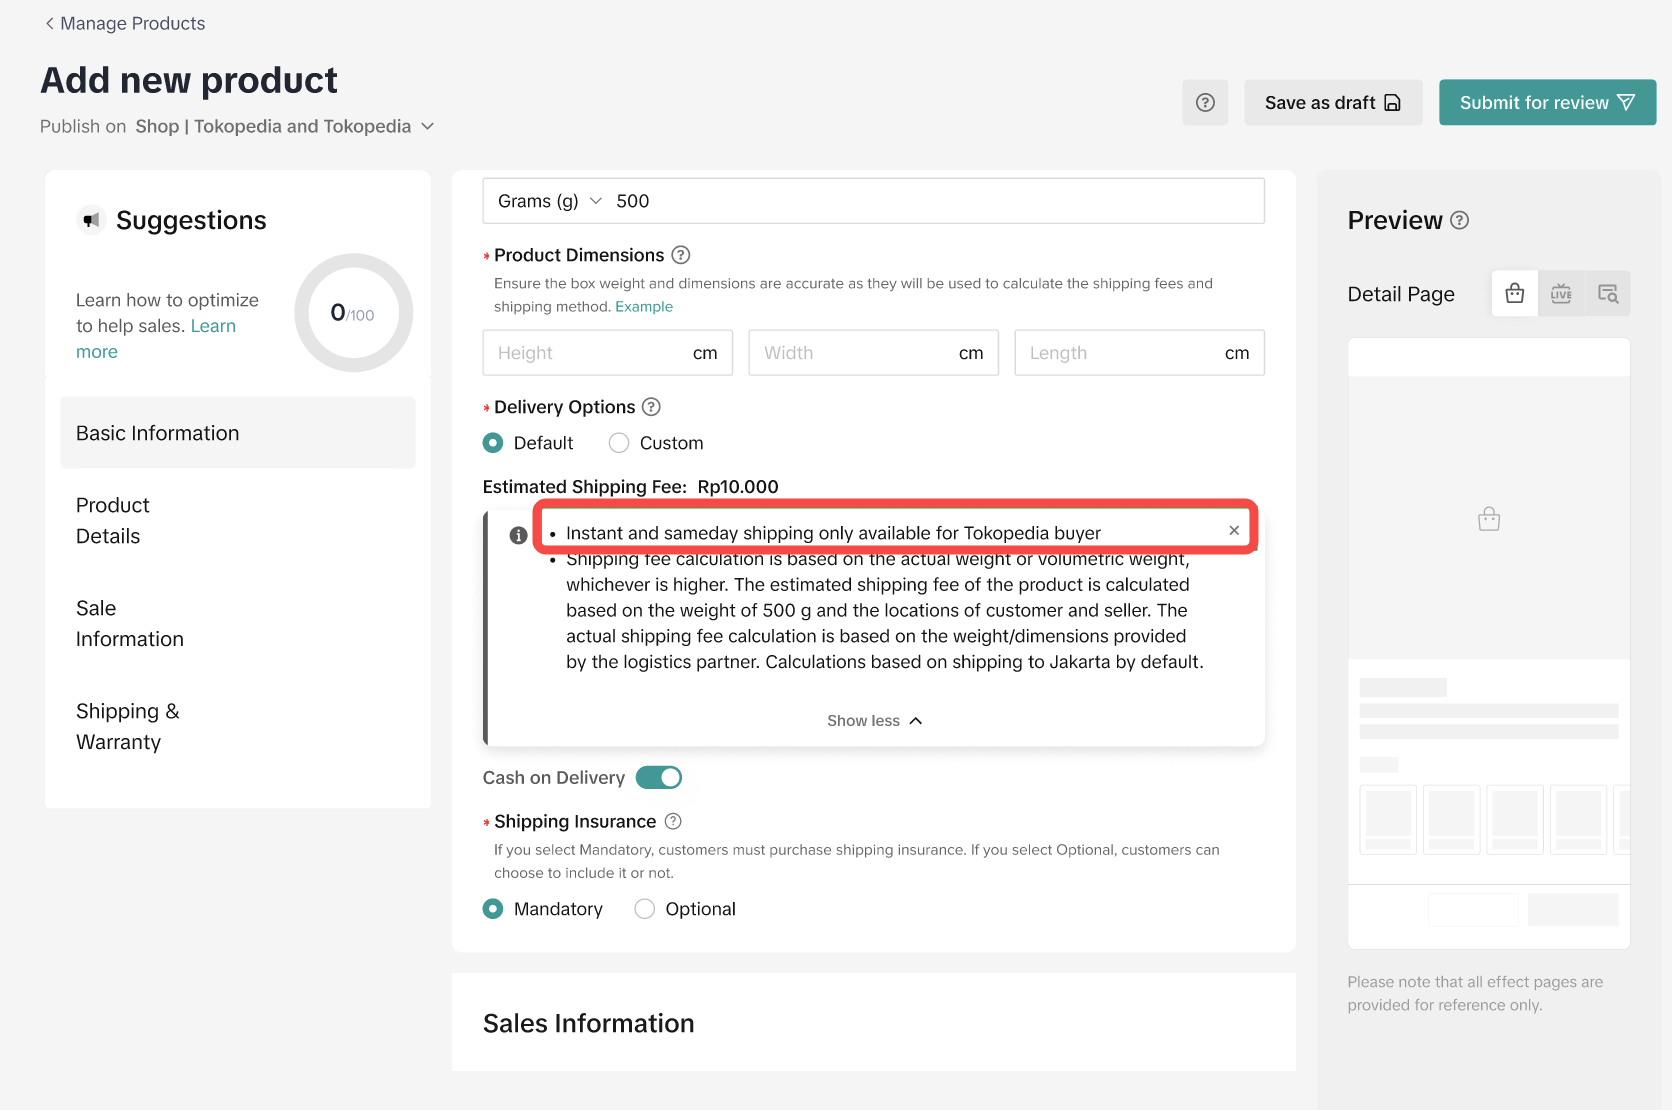Click the Preview help icon
The width and height of the screenshot is (1672, 1110).
tap(1460, 220)
